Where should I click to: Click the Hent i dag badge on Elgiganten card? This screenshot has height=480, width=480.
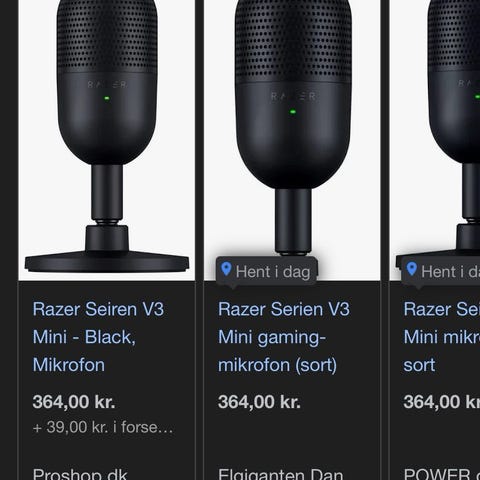pos(267,271)
